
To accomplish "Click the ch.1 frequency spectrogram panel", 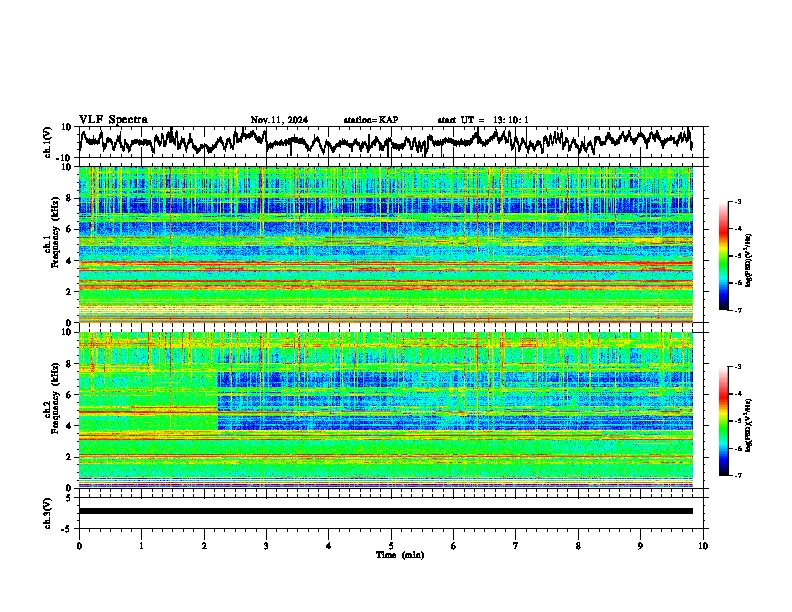I will pos(386,244).
